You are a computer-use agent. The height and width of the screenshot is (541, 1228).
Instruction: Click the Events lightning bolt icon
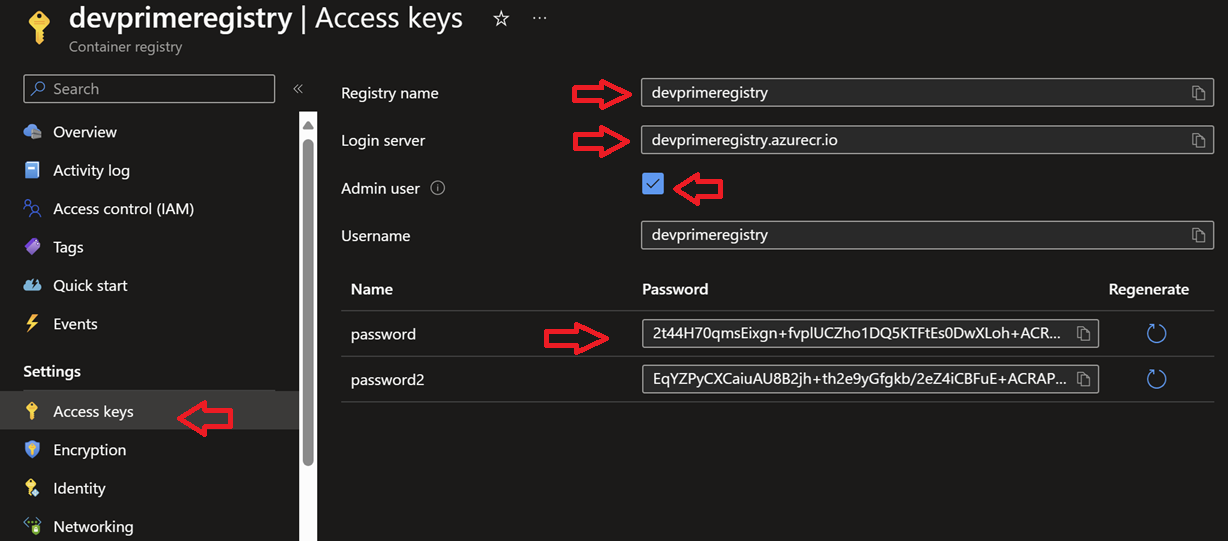(x=33, y=324)
